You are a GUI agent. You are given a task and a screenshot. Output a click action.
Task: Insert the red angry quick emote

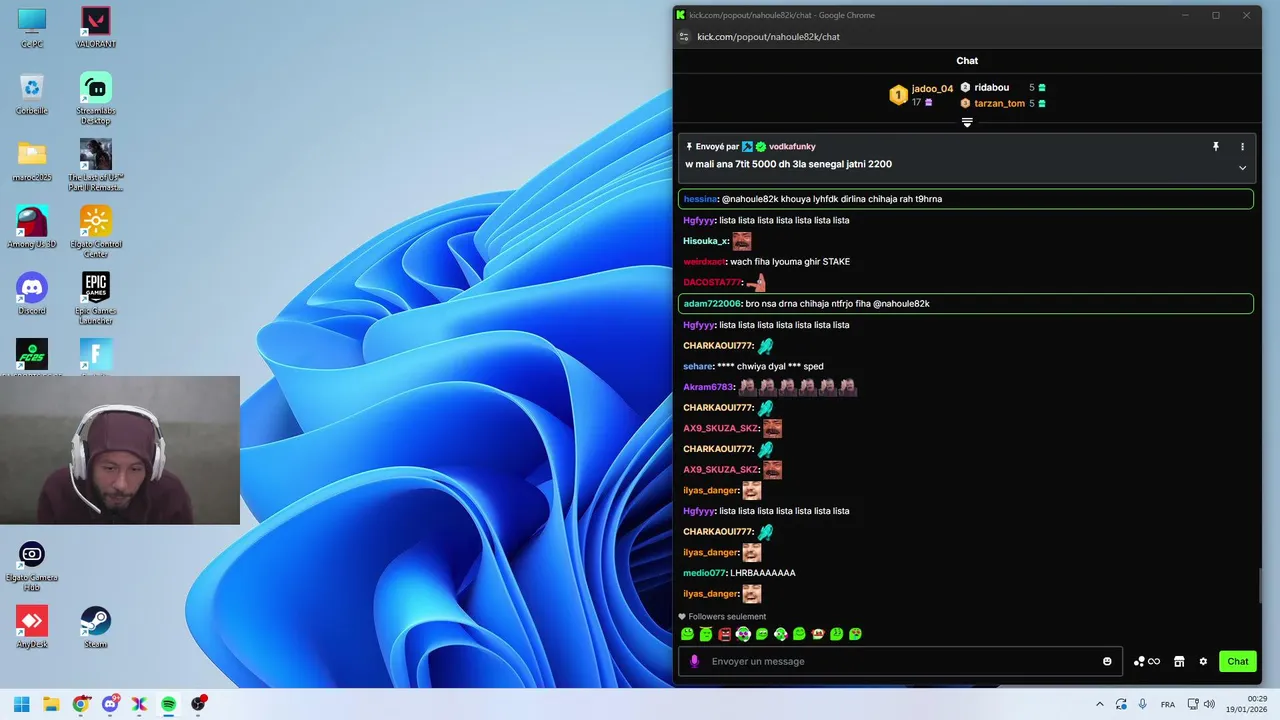(x=725, y=634)
